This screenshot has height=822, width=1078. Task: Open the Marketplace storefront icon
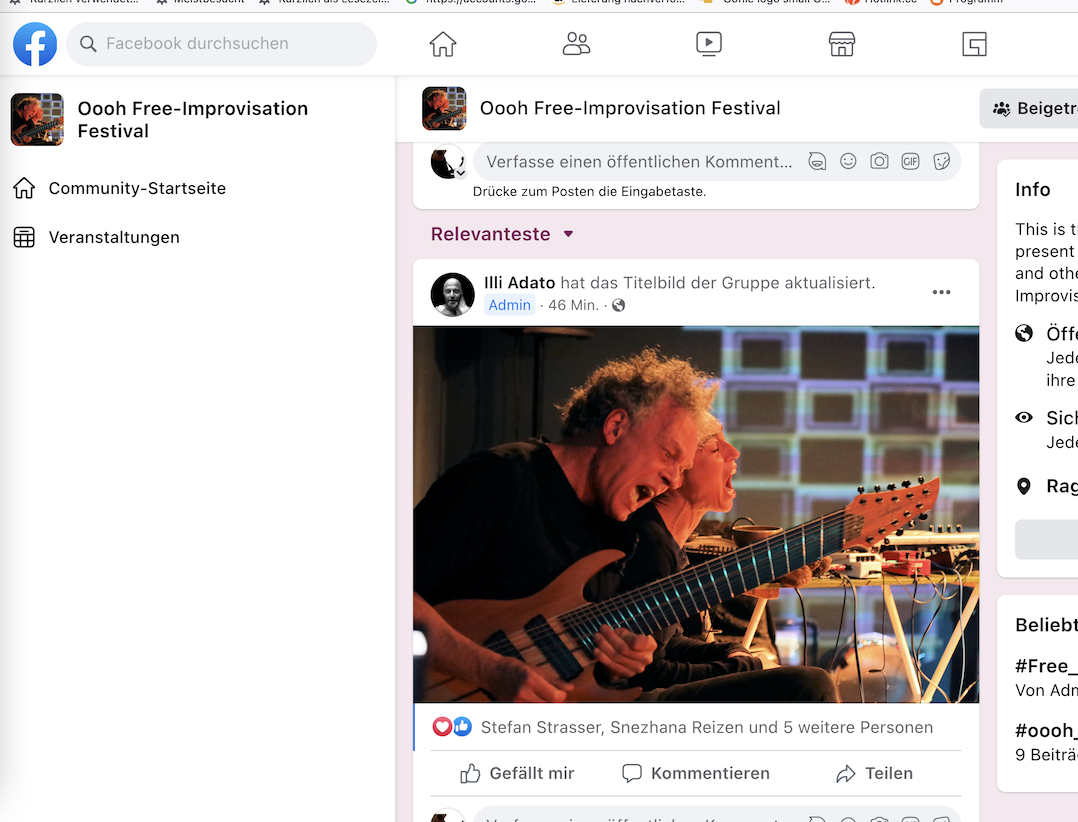click(842, 44)
